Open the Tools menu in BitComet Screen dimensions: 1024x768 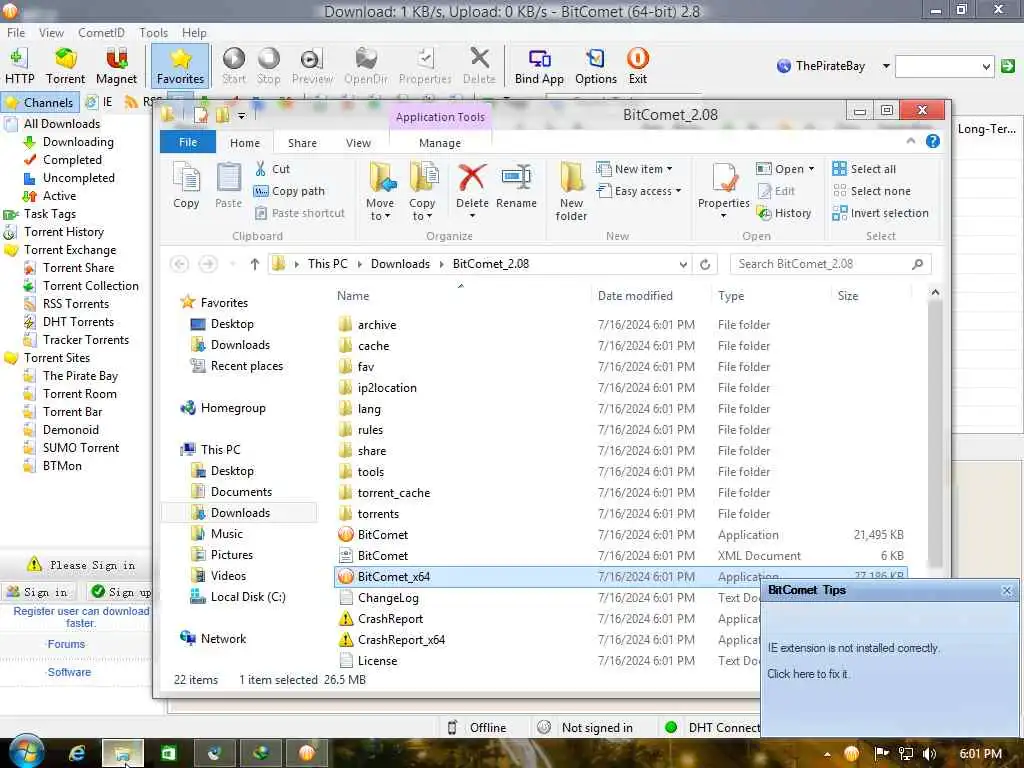[153, 32]
